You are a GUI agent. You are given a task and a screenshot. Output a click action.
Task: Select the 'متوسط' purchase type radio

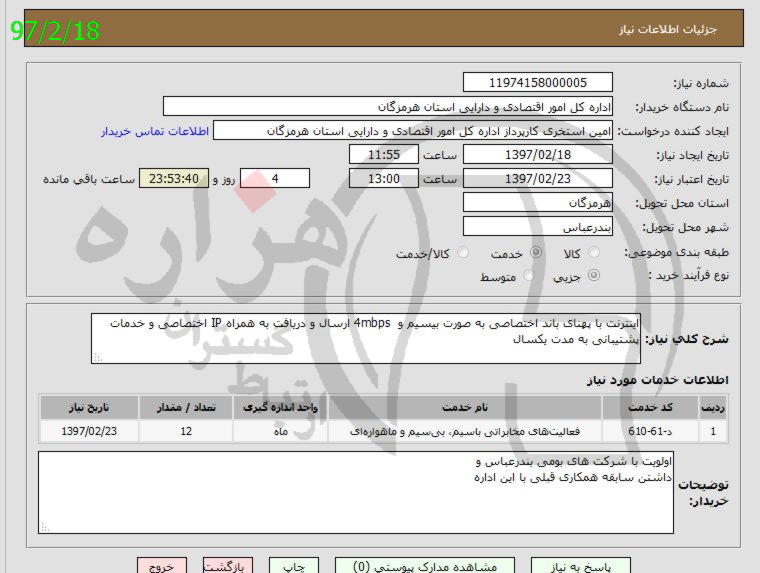528,275
